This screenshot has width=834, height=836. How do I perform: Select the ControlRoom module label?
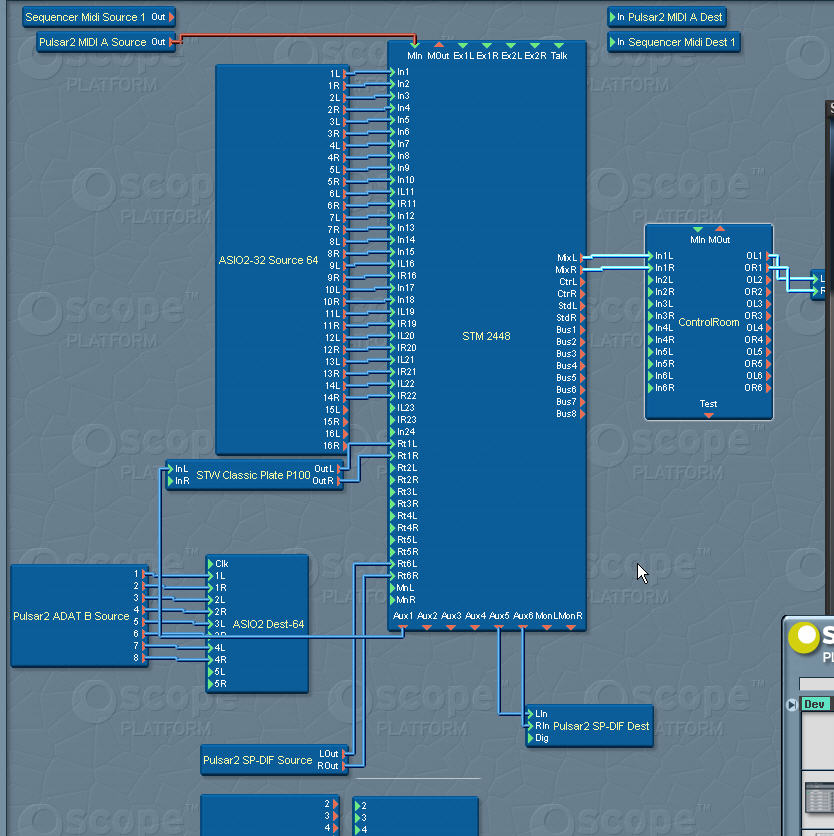pos(709,322)
